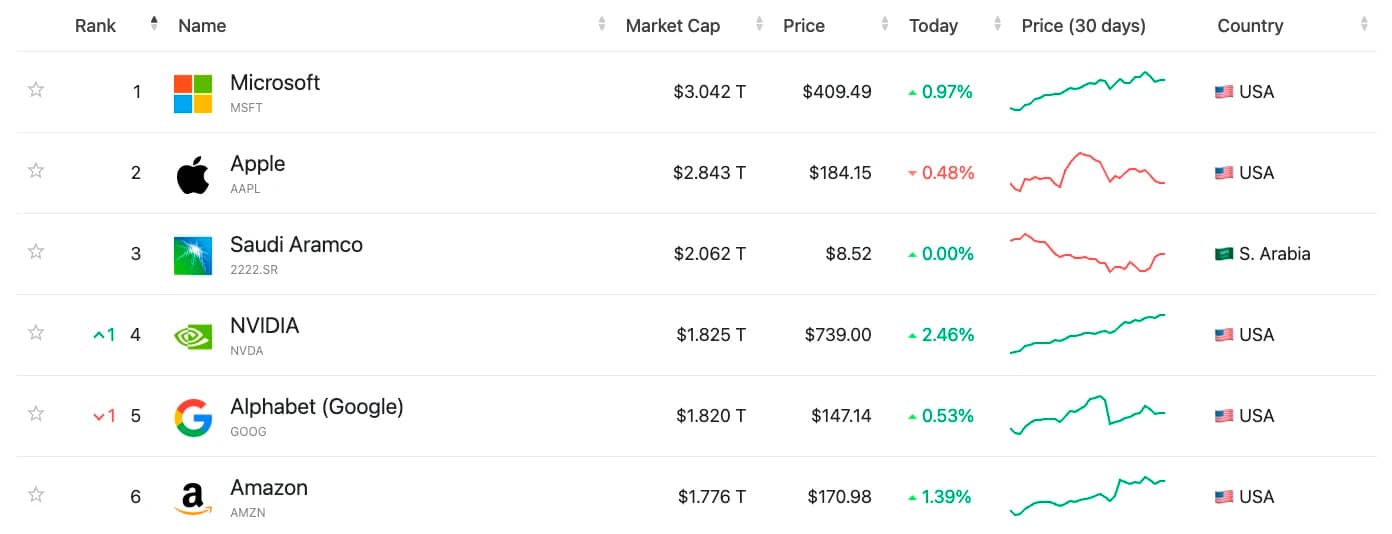Click the USA flag in Microsoft row

pos(1224,92)
